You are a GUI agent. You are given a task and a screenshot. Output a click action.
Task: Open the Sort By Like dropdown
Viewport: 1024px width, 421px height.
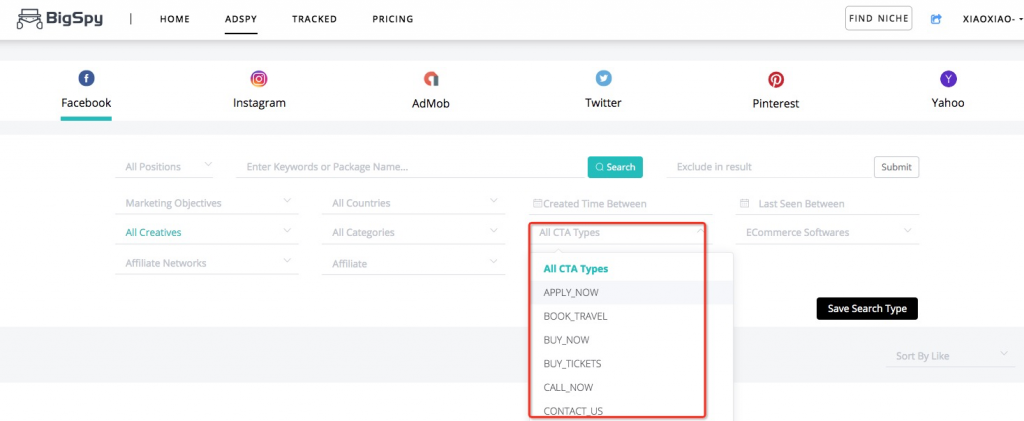(x=950, y=356)
